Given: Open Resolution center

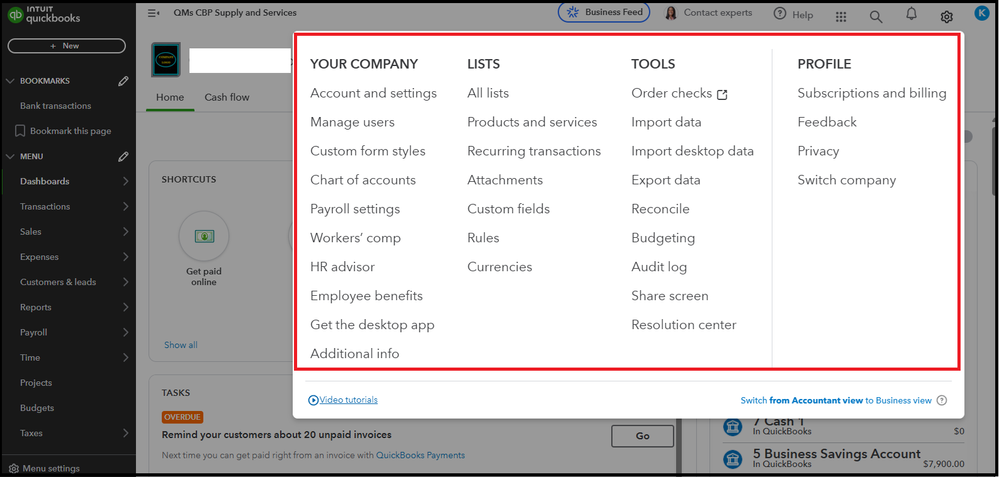Looking at the screenshot, I should click(684, 325).
